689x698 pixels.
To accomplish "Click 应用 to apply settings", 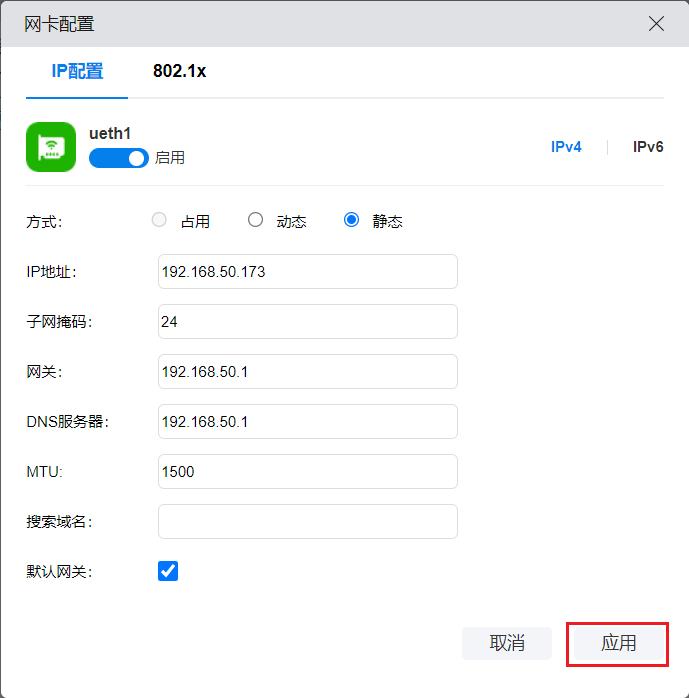I will click(x=617, y=643).
